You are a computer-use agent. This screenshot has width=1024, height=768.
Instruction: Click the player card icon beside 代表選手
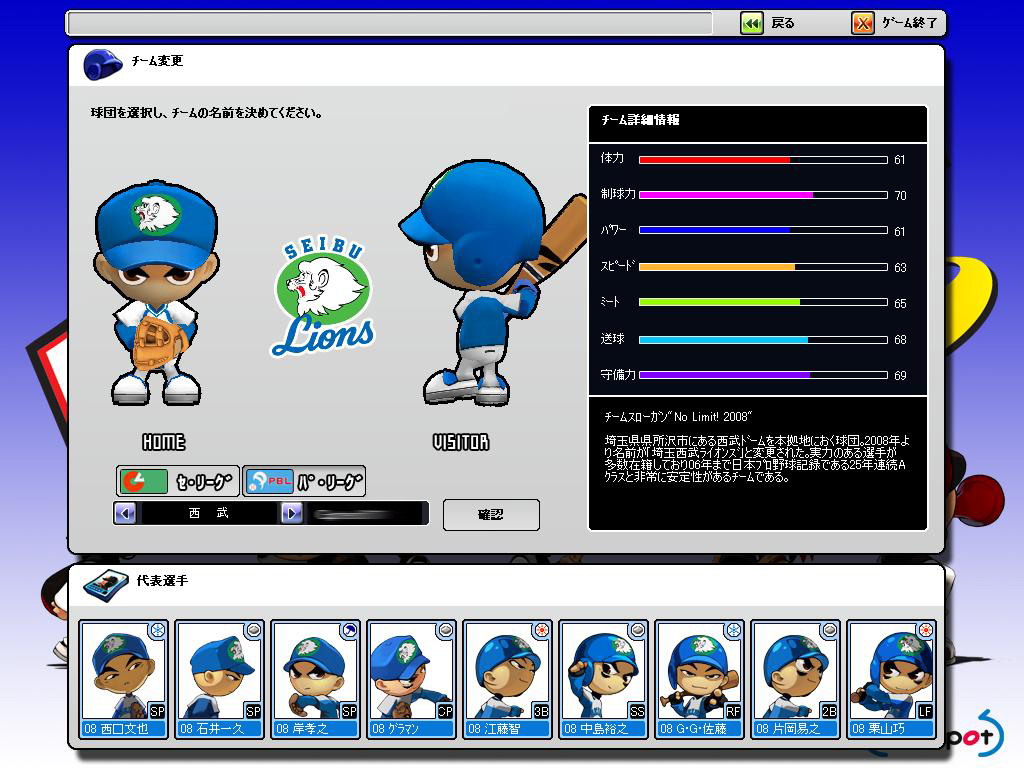pyautogui.click(x=105, y=585)
